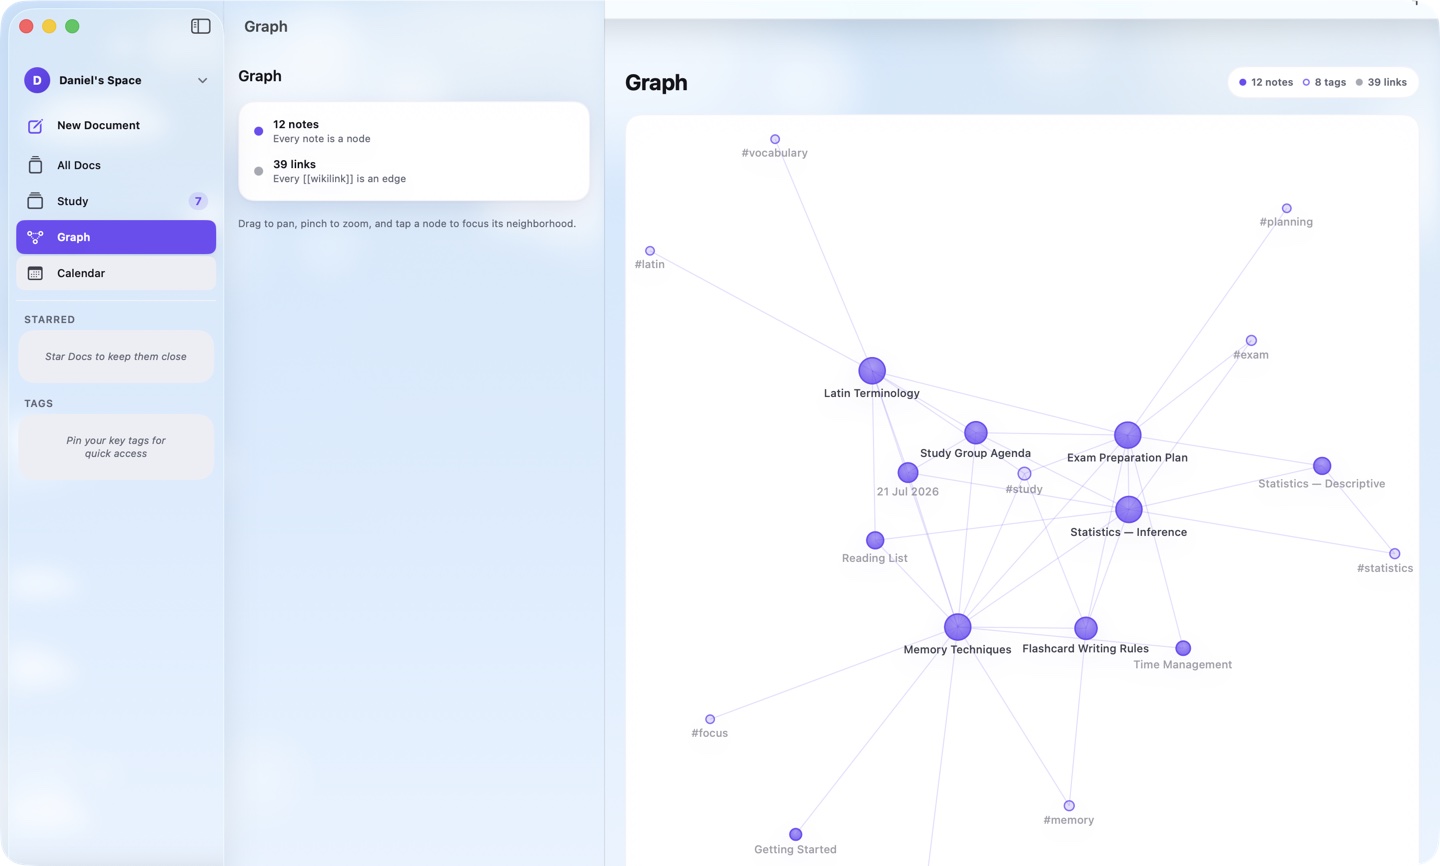Open Daniel's Space workspace dropdown

[x=116, y=80]
